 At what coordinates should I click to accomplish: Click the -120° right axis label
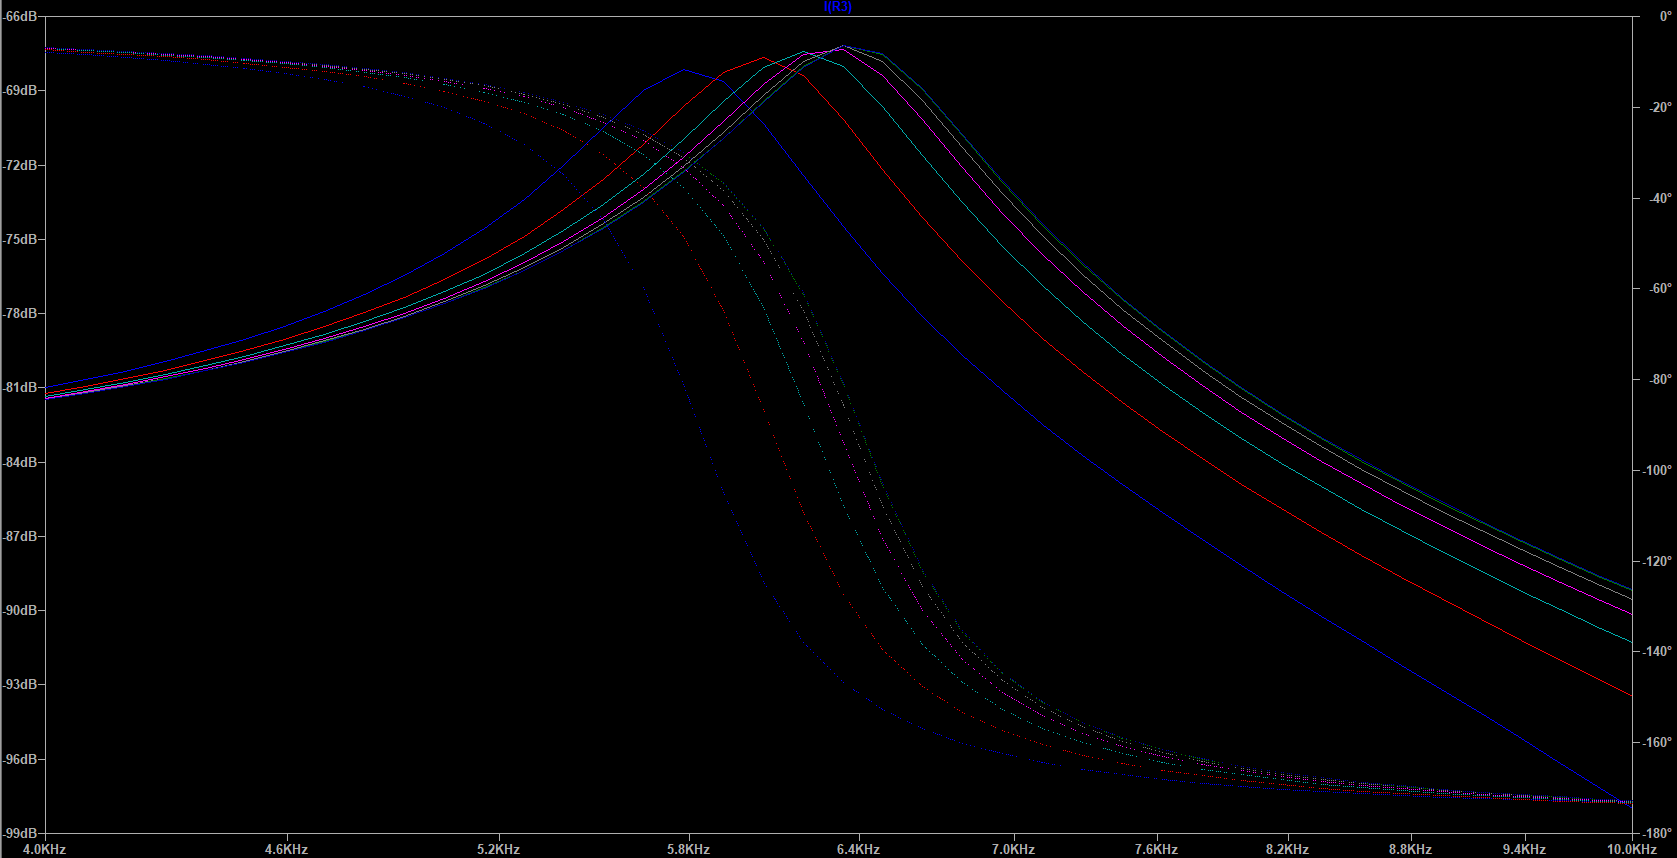point(1657,562)
